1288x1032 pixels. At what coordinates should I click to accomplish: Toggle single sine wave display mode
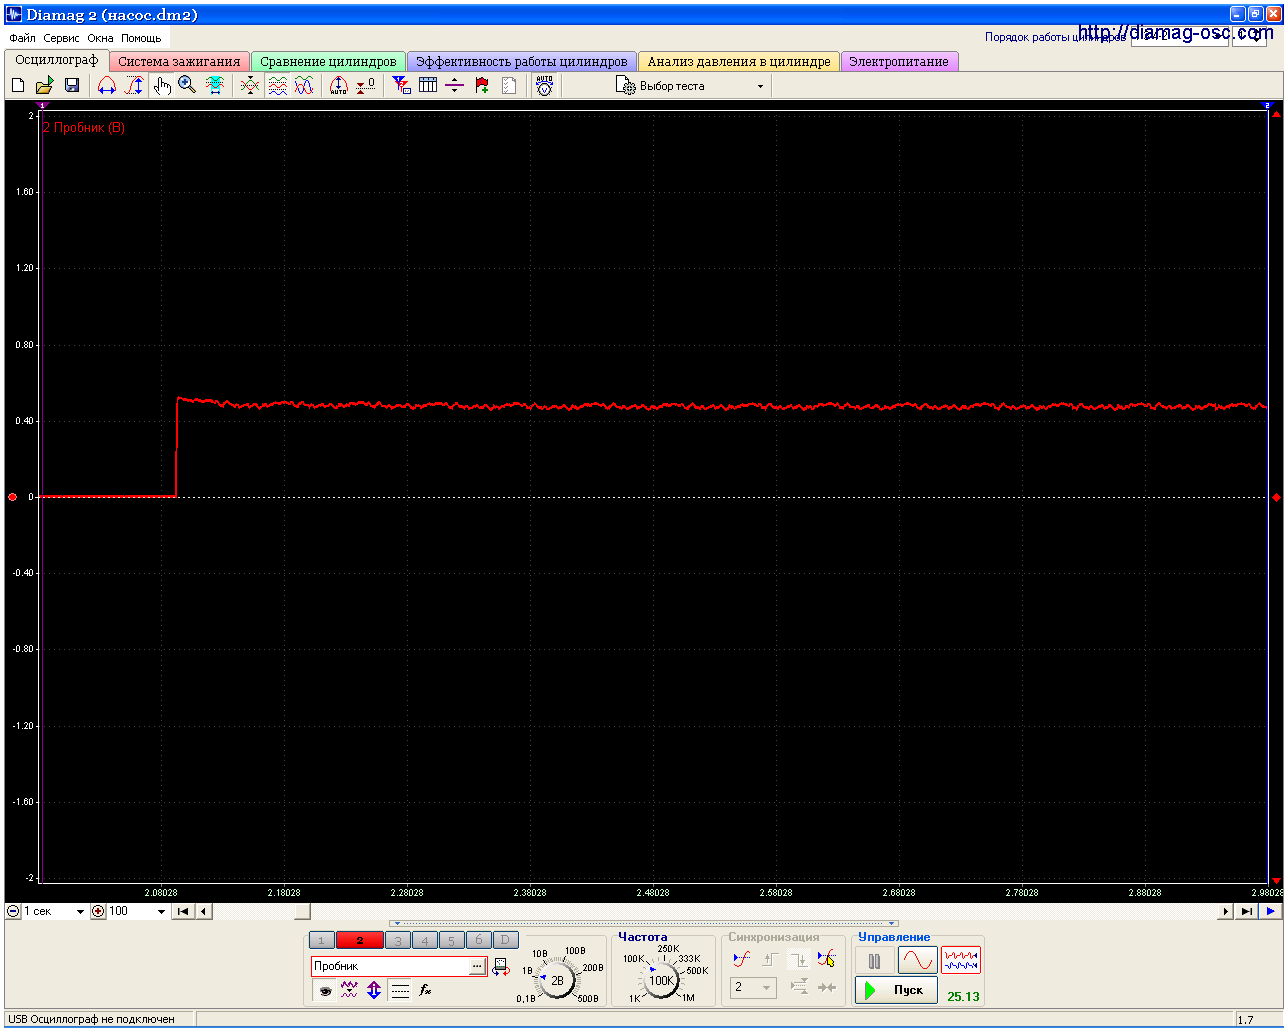pyautogui.click(x=918, y=961)
